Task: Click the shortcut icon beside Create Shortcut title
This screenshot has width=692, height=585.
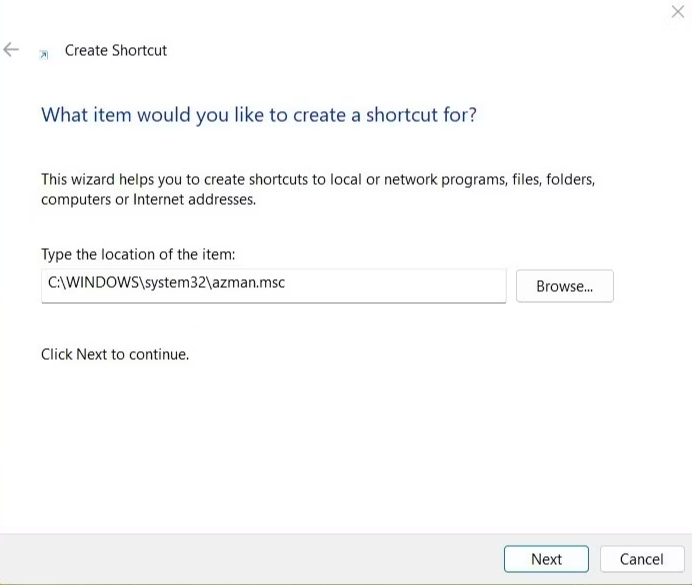Action: tap(44, 54)
